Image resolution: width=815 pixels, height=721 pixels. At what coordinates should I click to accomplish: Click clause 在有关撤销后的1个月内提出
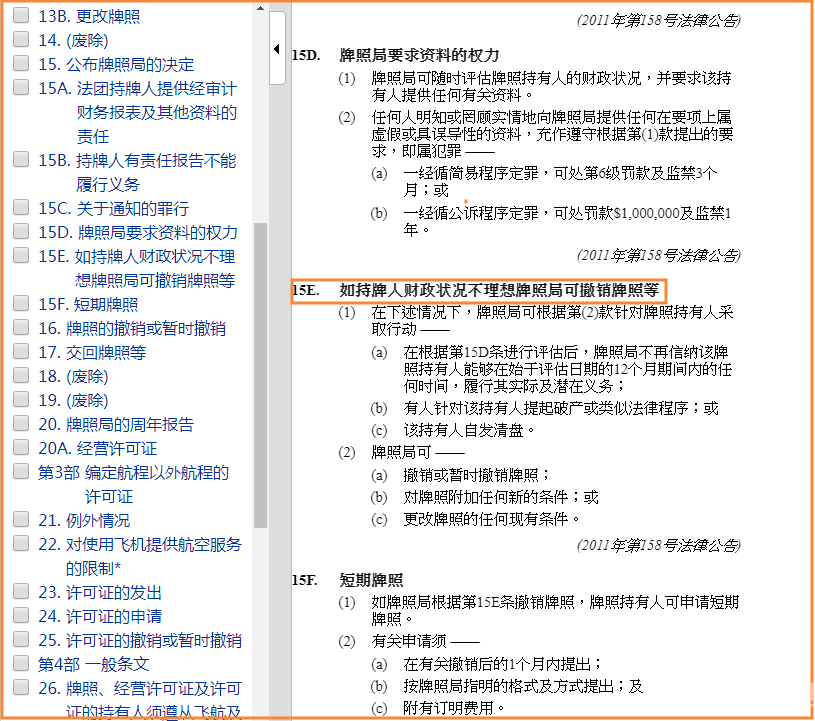(x=502, y=663)
